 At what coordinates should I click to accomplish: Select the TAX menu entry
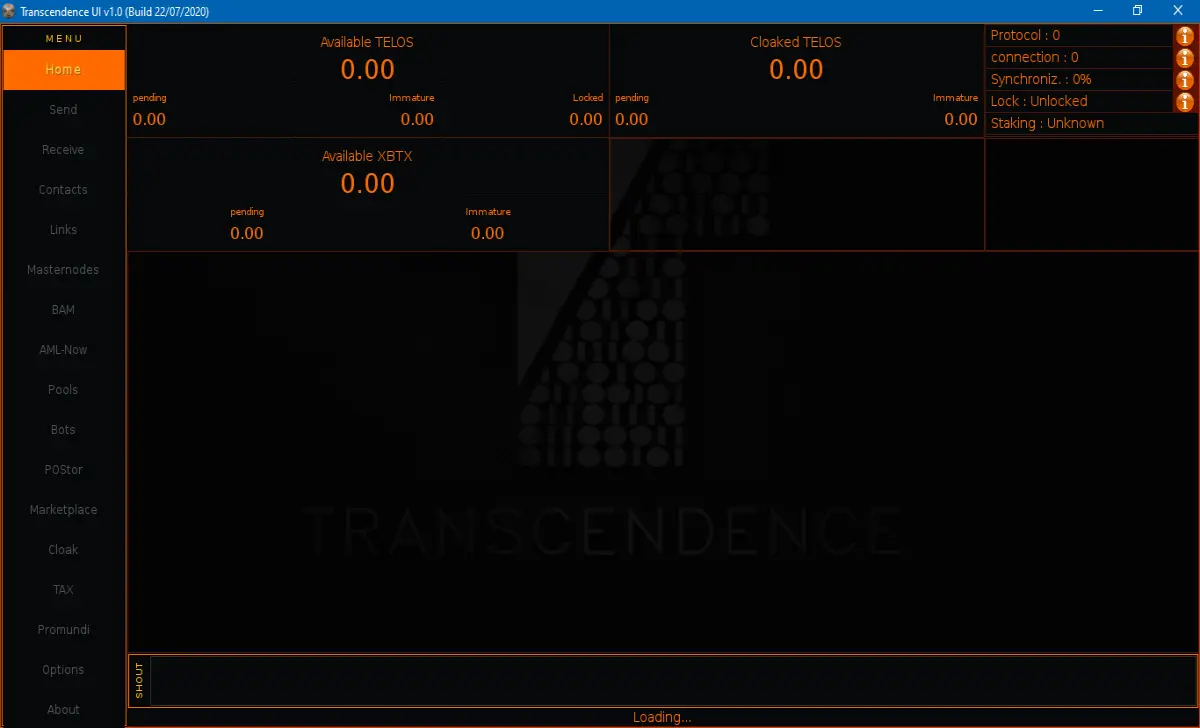[63, 590]
